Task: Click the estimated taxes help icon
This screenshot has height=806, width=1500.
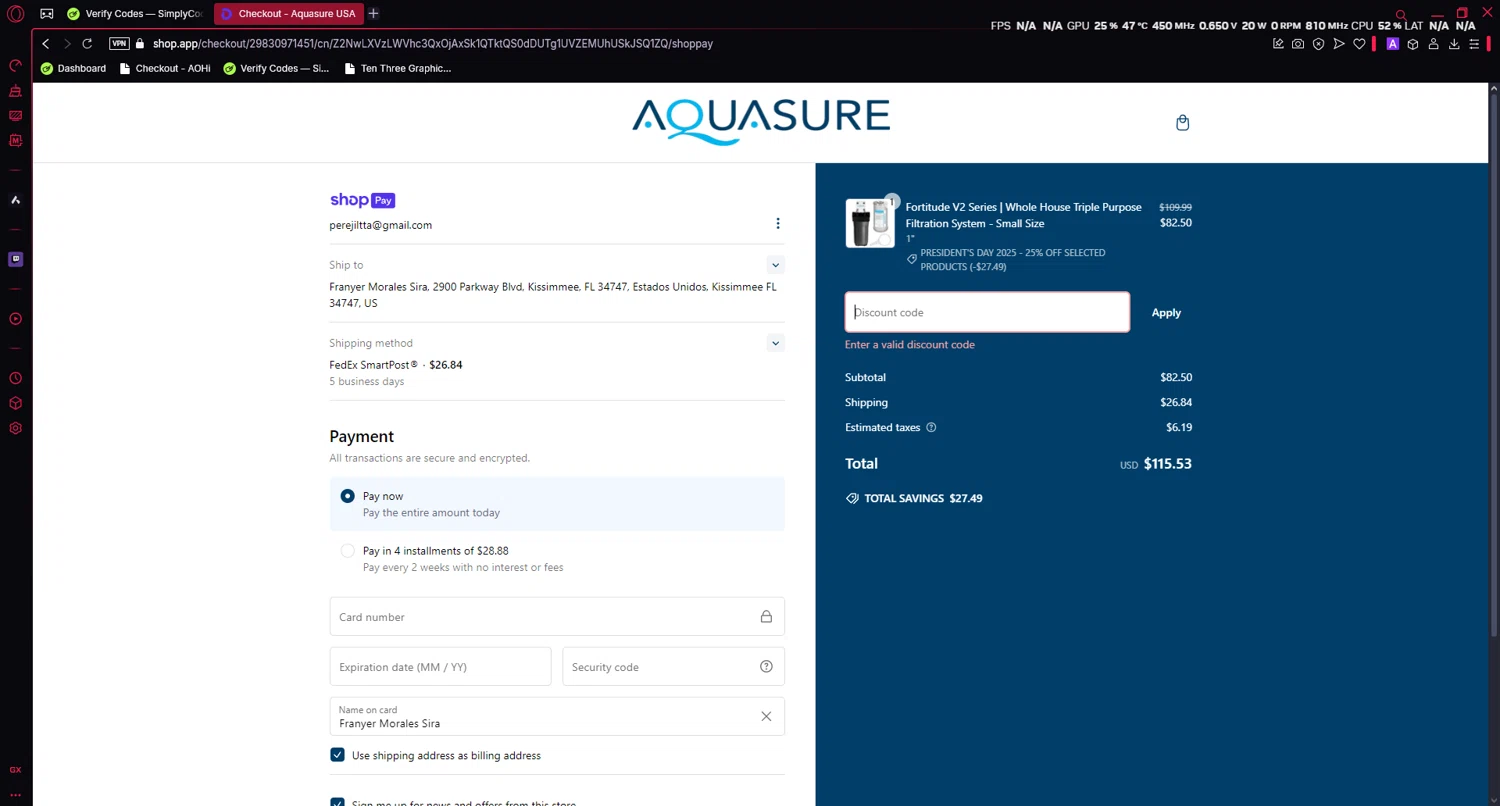Action: pyautogui.click(x=931, y=427)
